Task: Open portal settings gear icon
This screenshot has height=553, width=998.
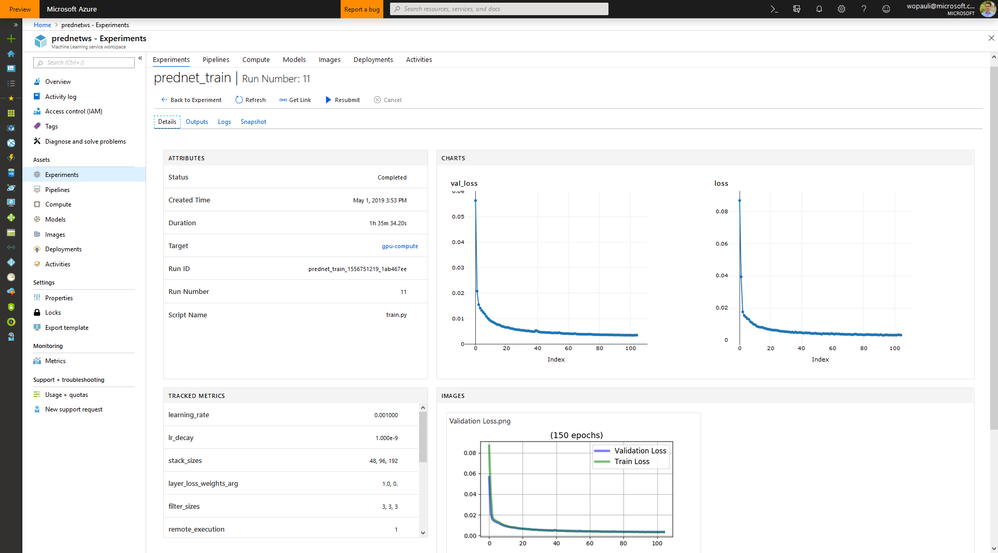Action: pyautogui.click(x=841, y=9)
